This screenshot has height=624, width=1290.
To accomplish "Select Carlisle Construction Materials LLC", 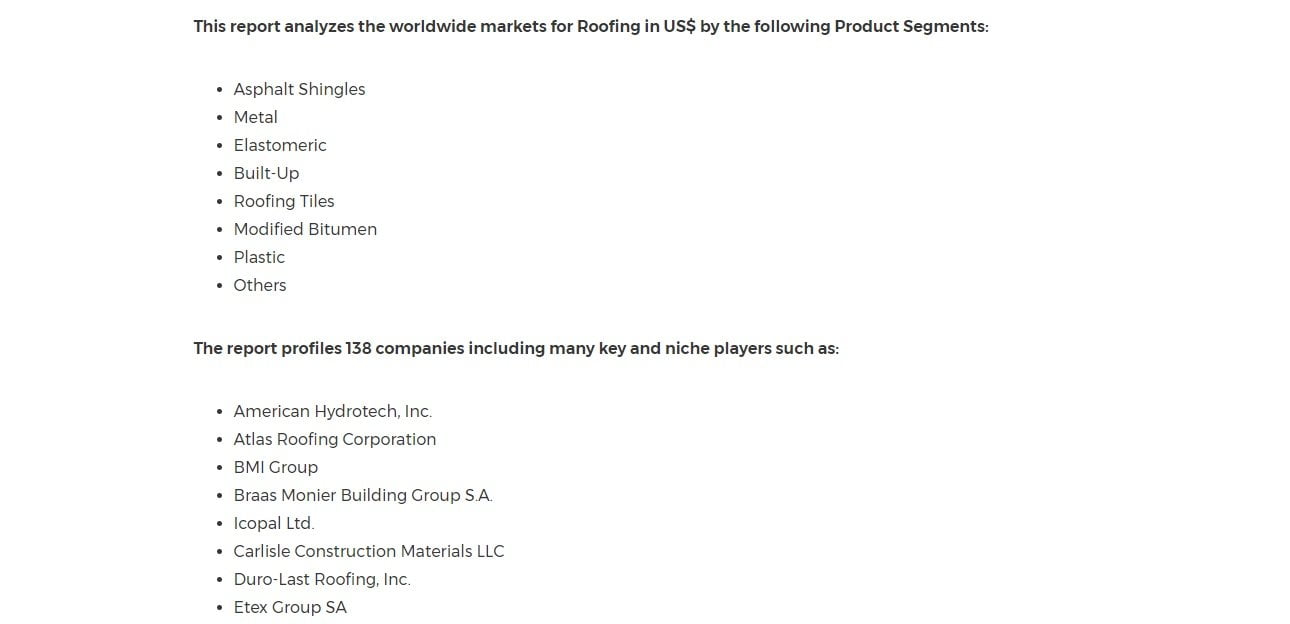I will [x=369, y=551].
